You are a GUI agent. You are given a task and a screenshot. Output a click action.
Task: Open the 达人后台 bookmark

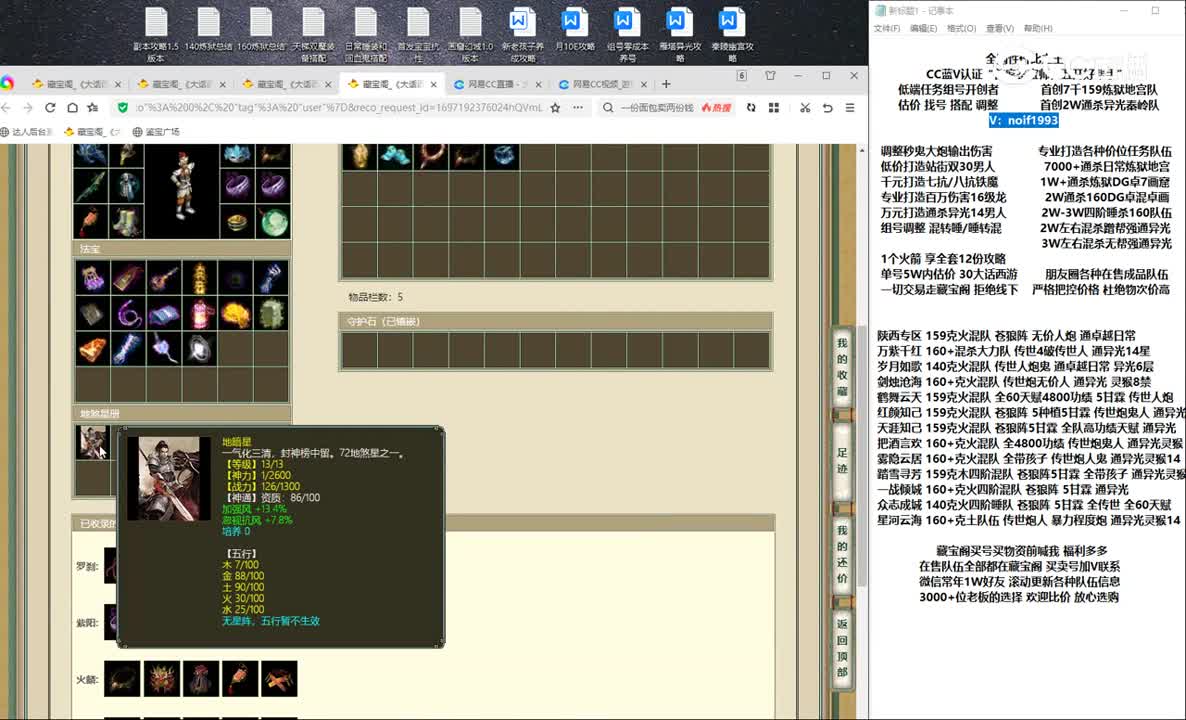27,132
